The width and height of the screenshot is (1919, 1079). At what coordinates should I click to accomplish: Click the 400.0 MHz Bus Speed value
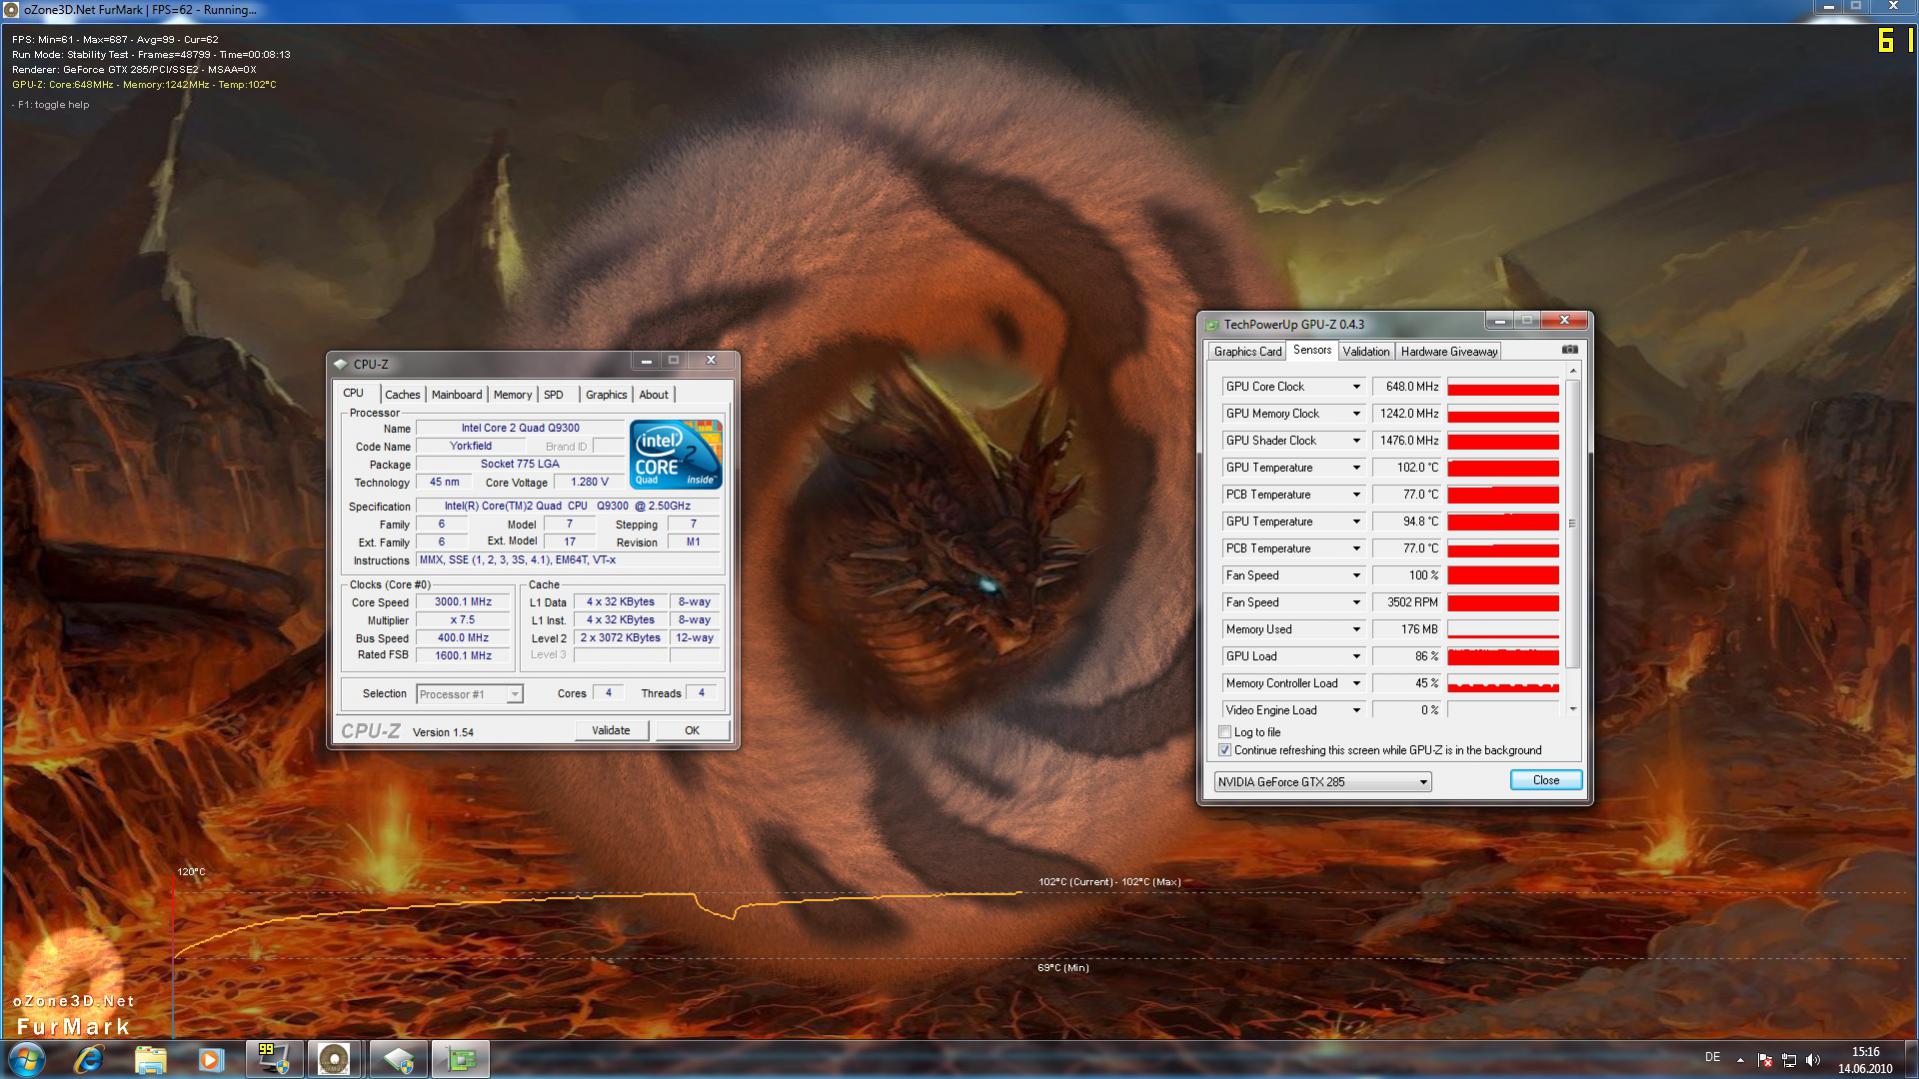[463, 638]
